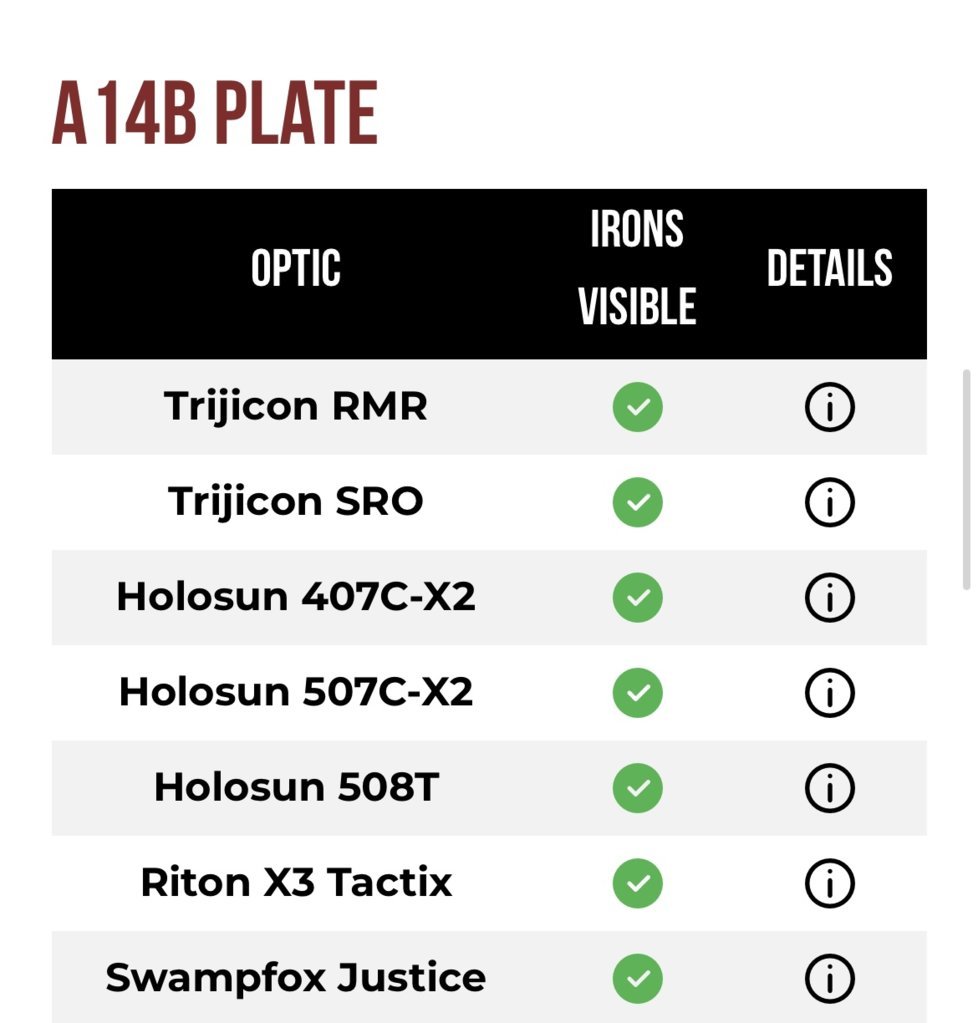Open info icon for Swampfox Justice
This screenshot has width=978, height=1023.
(x=829, y=979)
